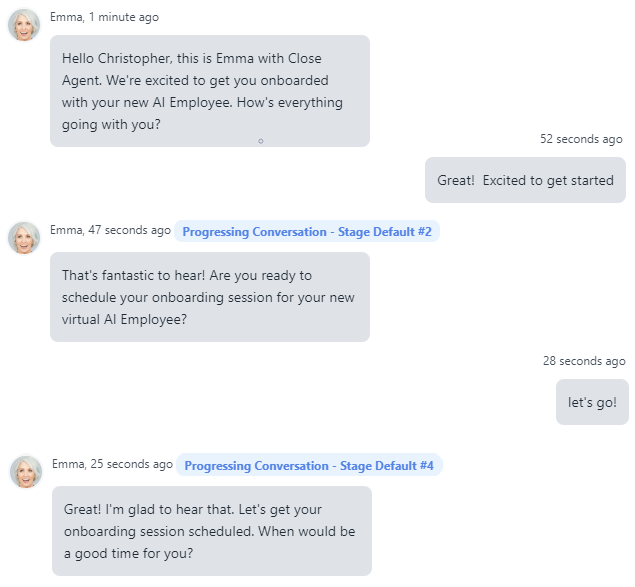This screenshot has width=635, height=587.
Task: Select the 'Great! Excited to get started' reply
Action: coord(525,181)
